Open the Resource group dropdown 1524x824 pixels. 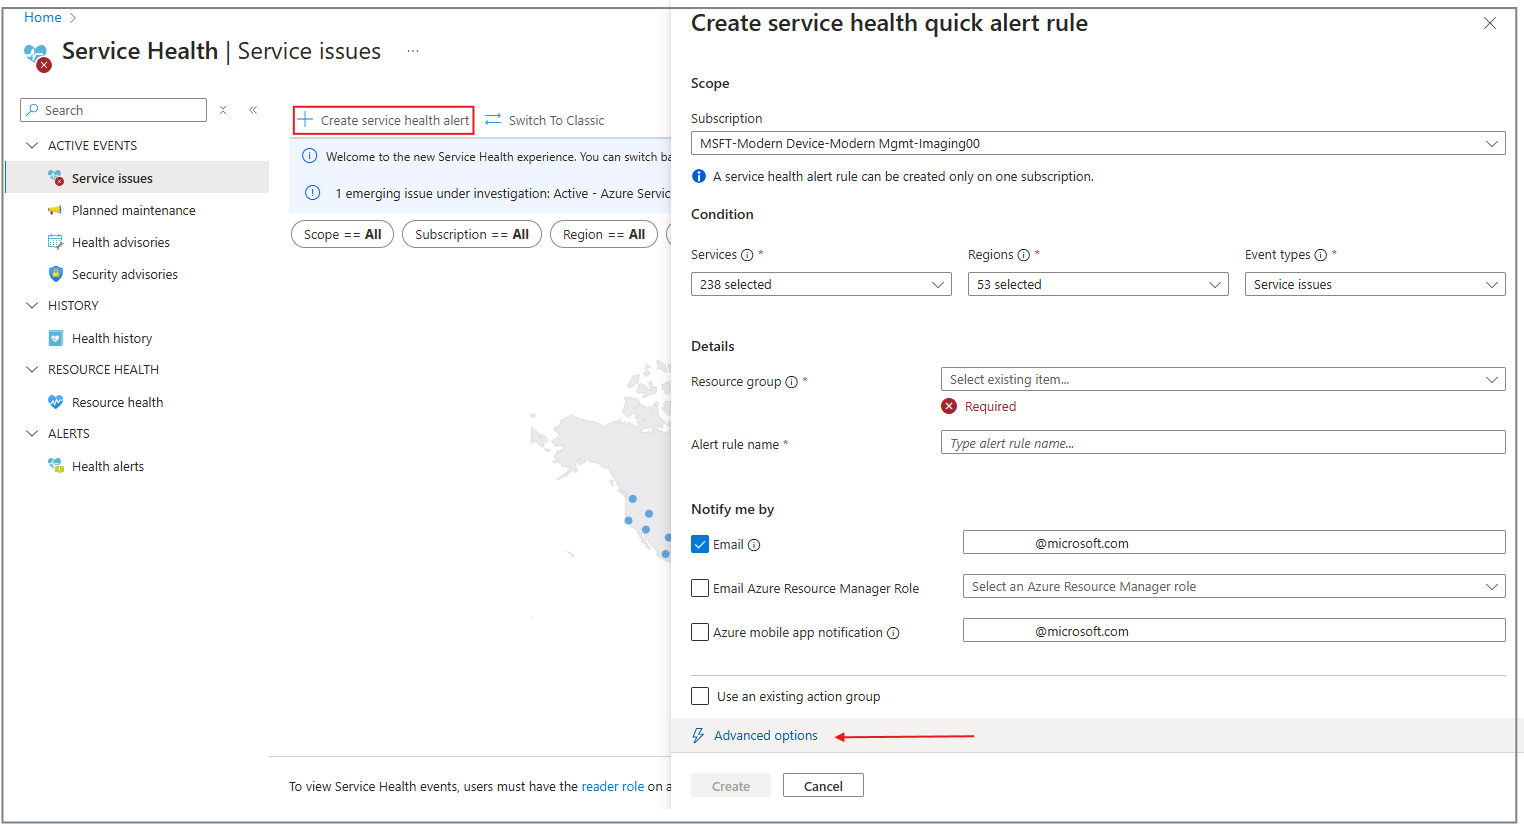[1223, 380]
